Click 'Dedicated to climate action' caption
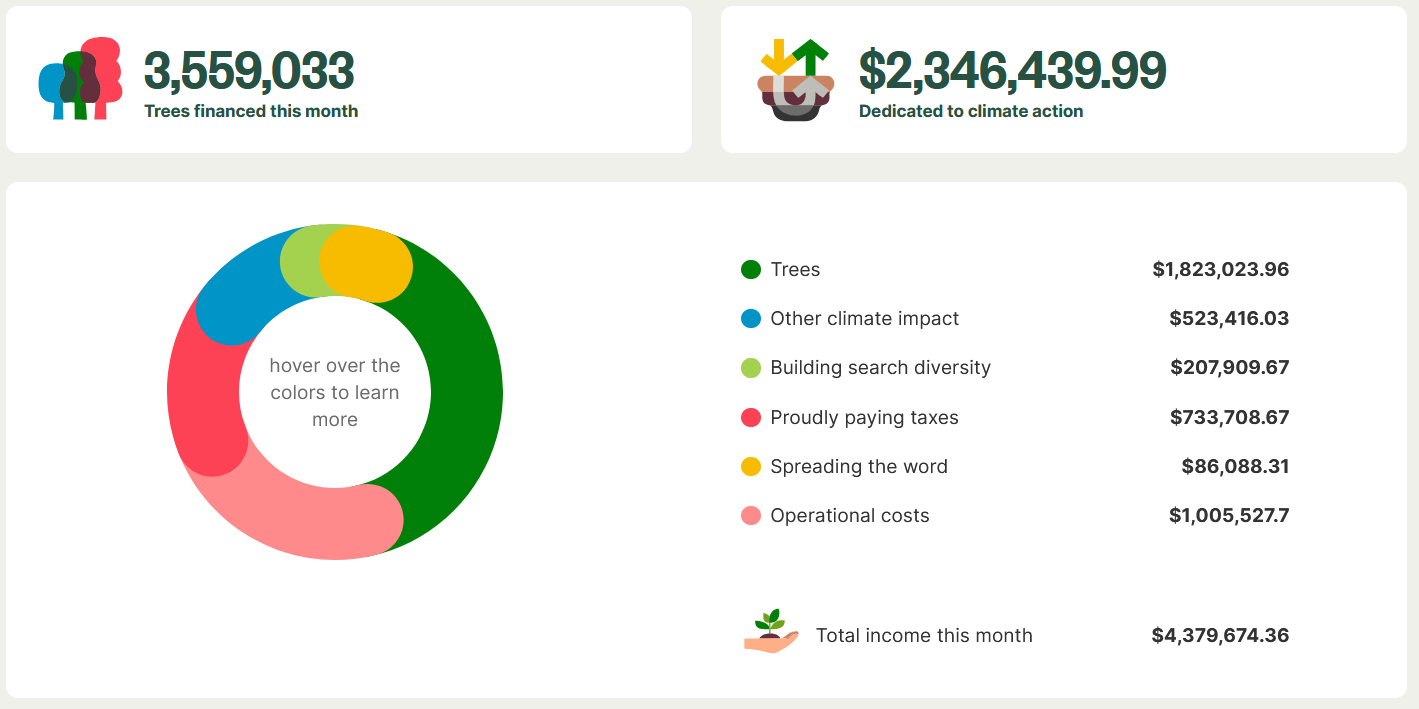The height and width of the screenshot is (709, 1419). point(971,111)
